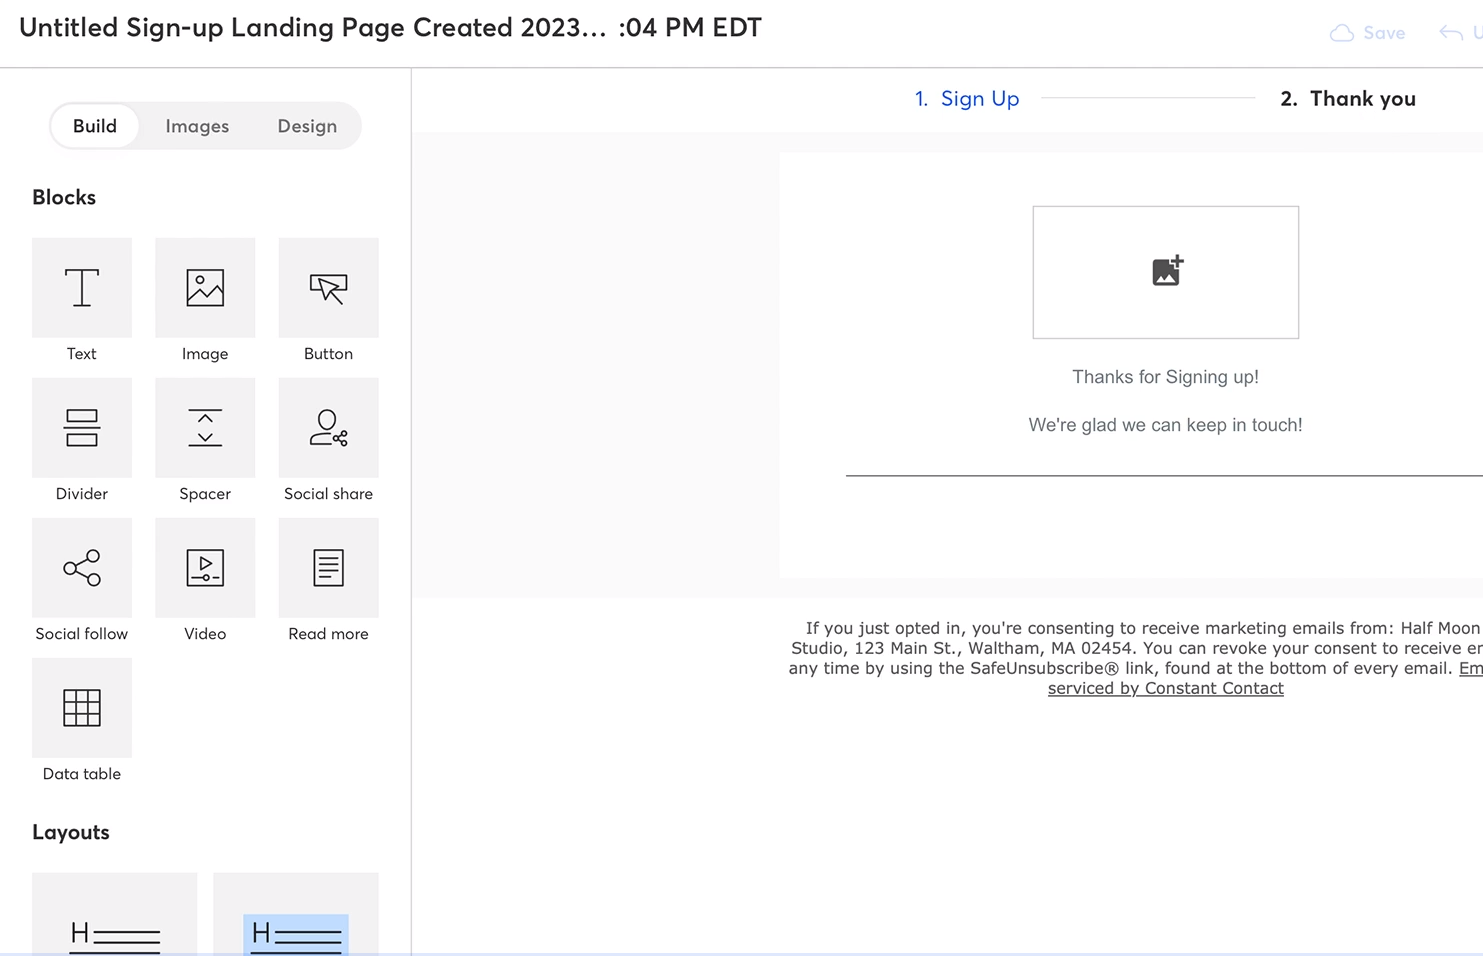Viewport: 1483px width, 956px height.
Task: Choose the Button block icon
Action: 328,288
